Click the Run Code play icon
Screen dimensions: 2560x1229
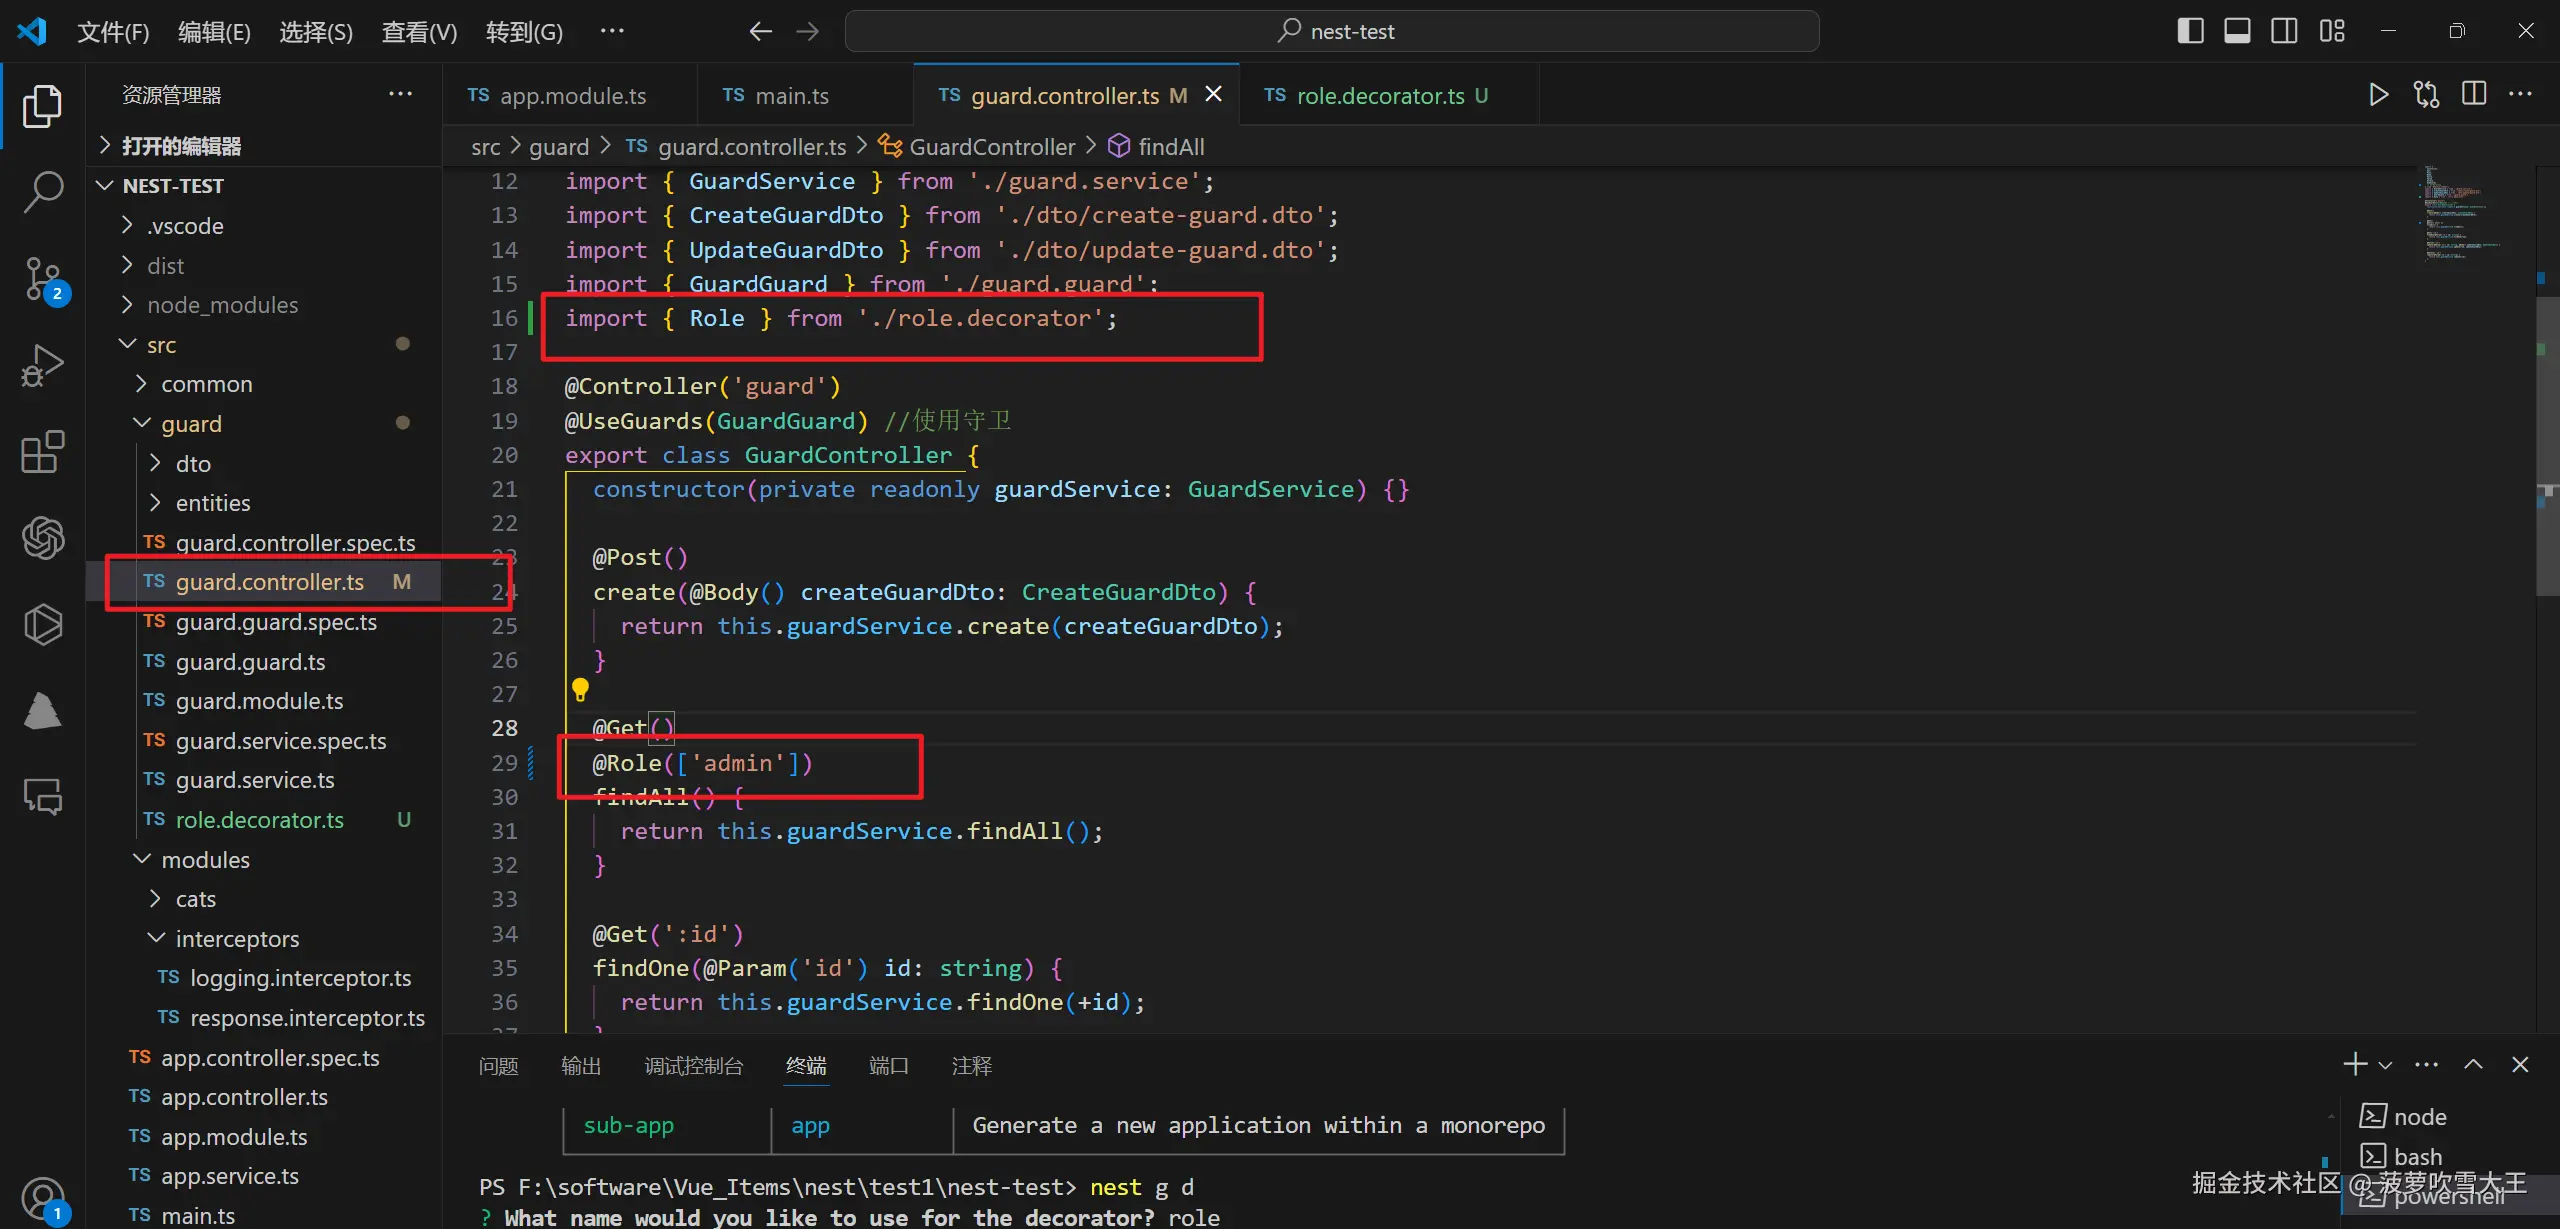click(2378, 95)
